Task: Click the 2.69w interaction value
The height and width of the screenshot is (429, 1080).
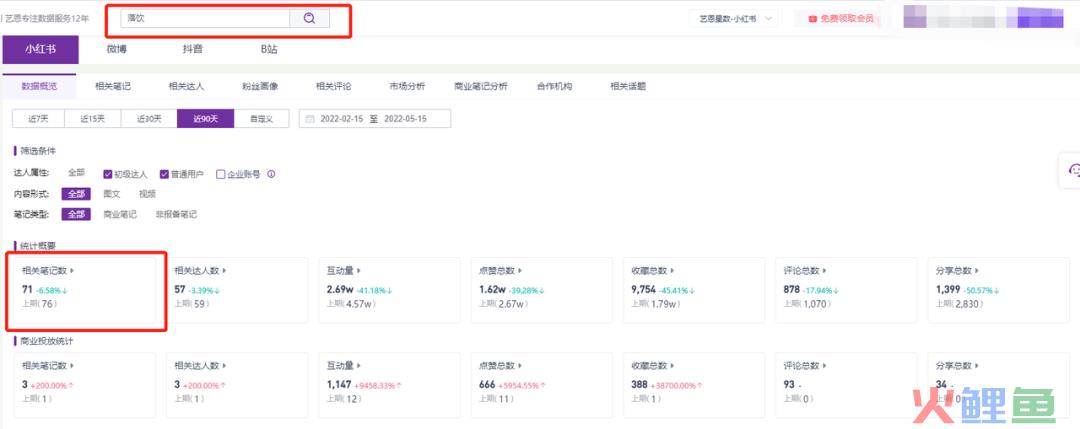Action: tap(340, 290)
